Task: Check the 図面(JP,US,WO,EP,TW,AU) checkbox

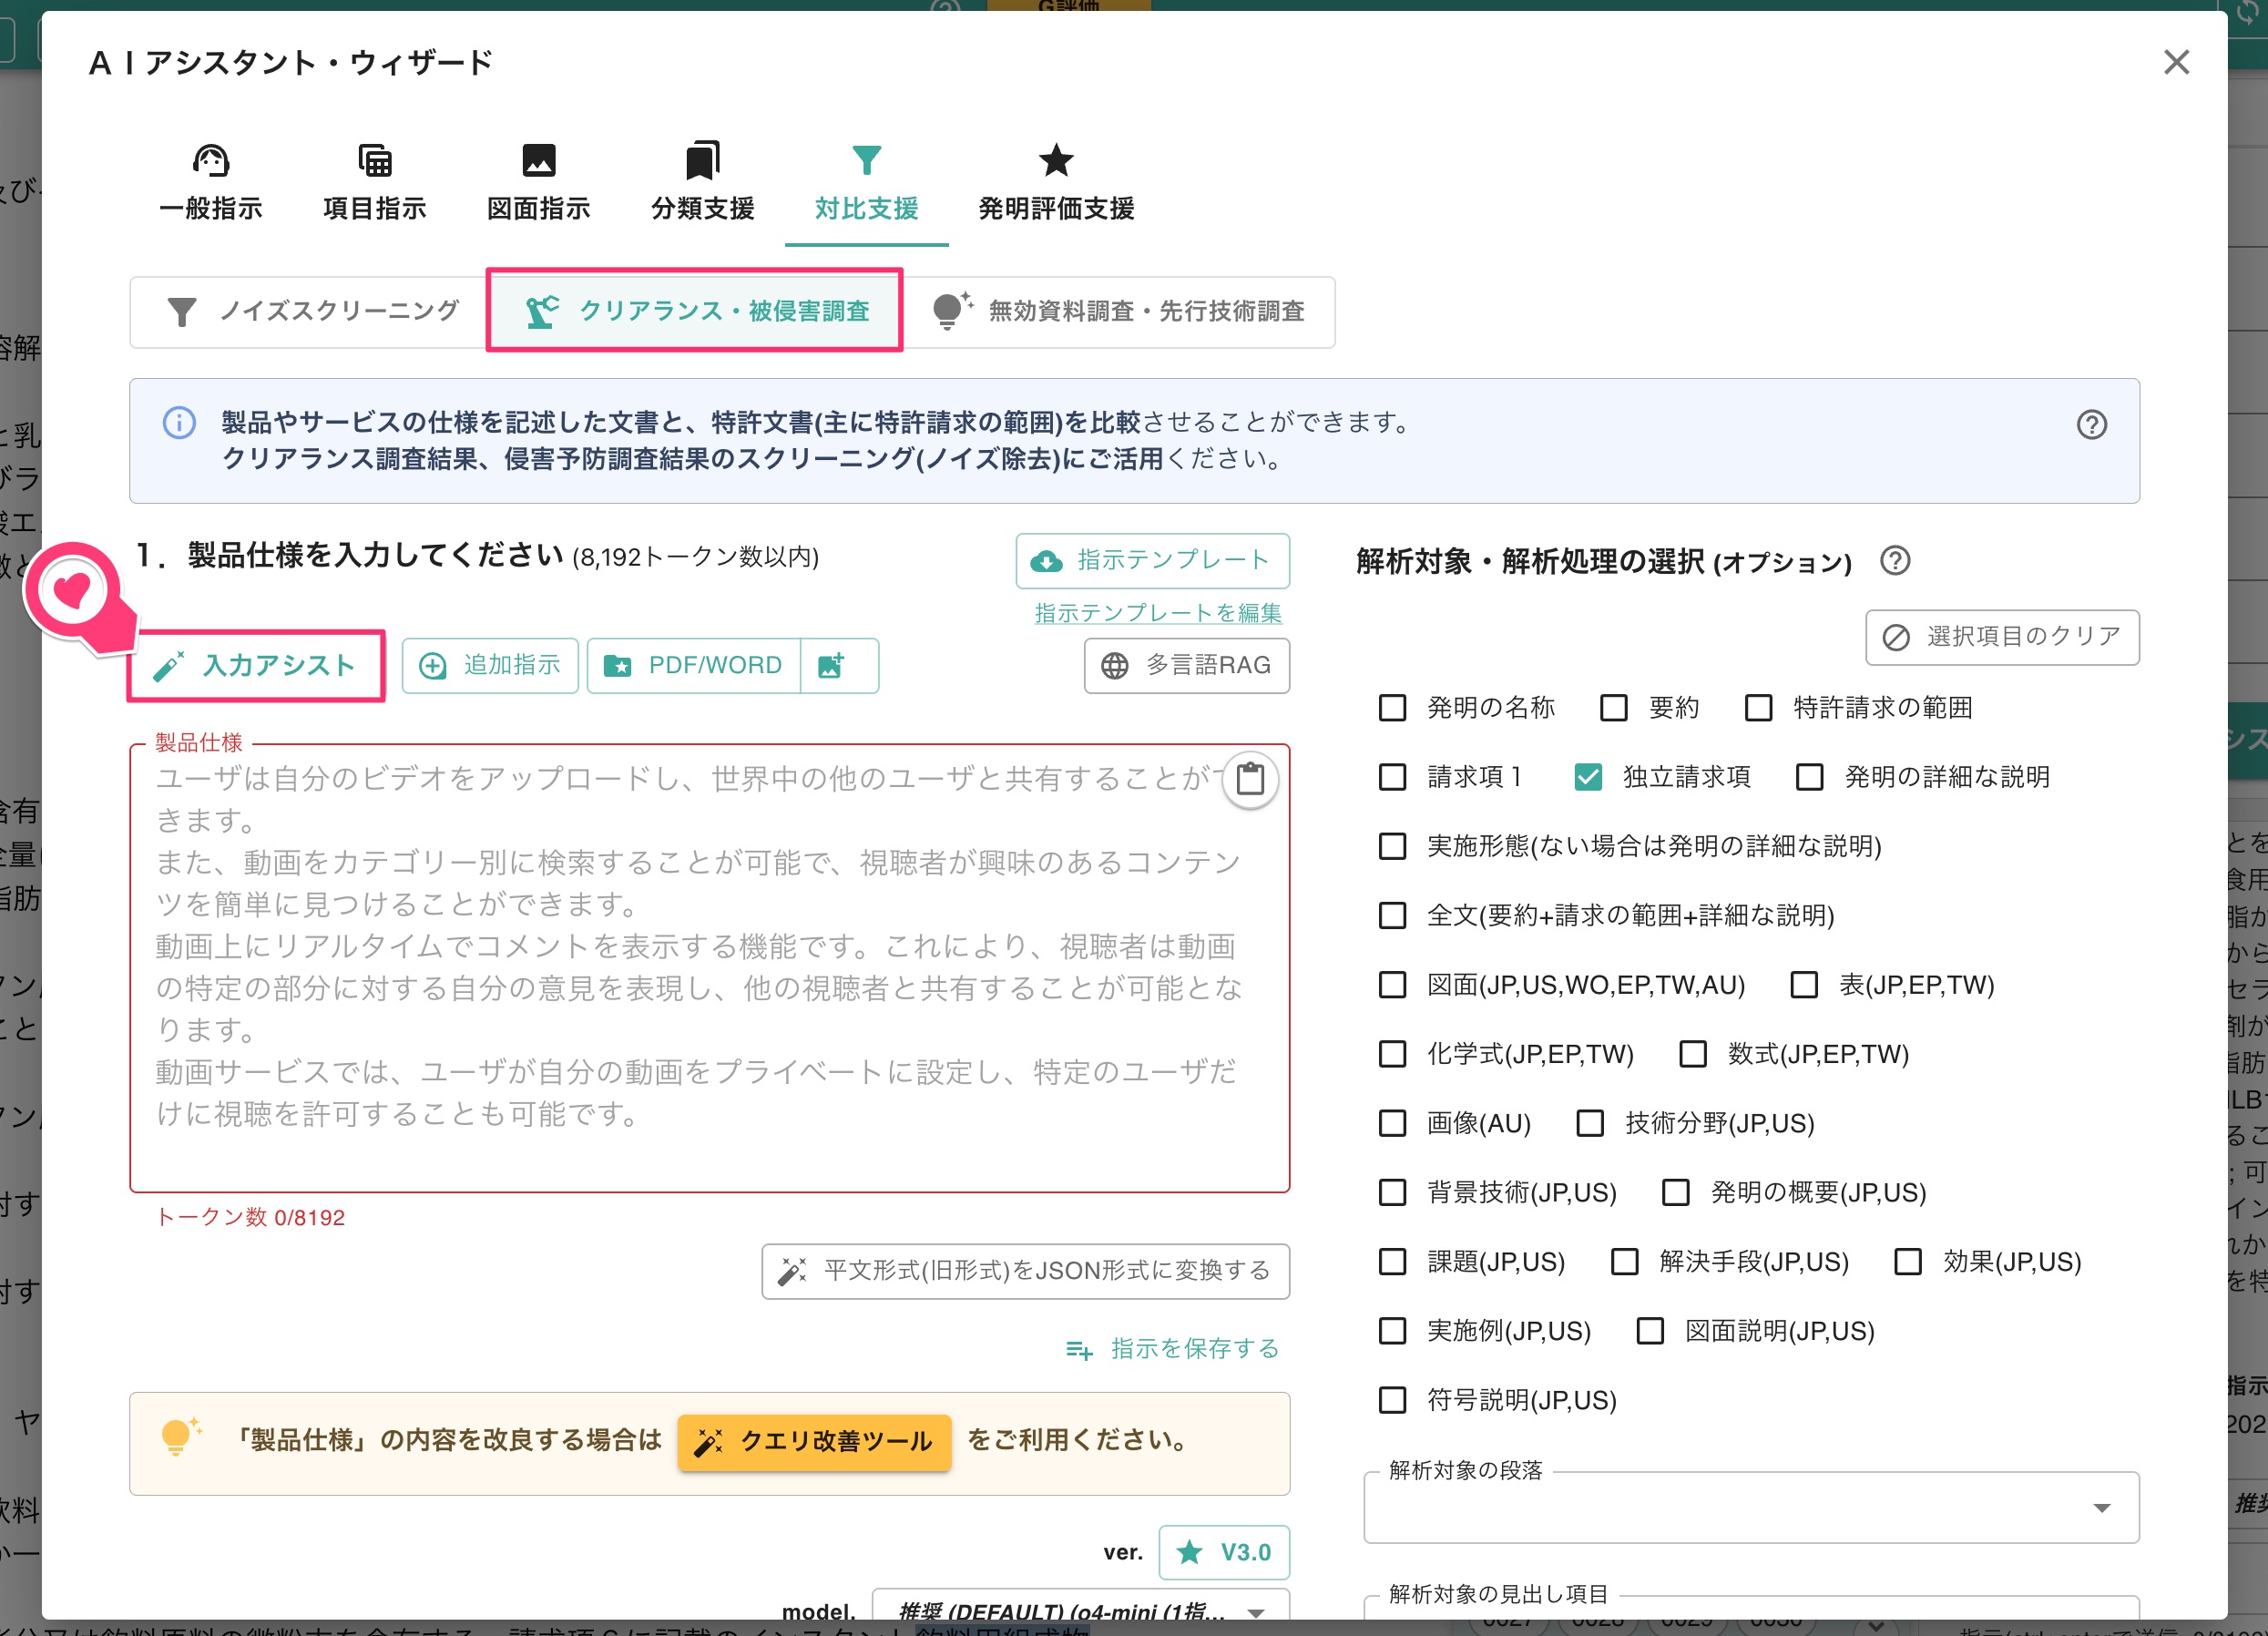Action: pyautogui.click(x=1392, y=985)
